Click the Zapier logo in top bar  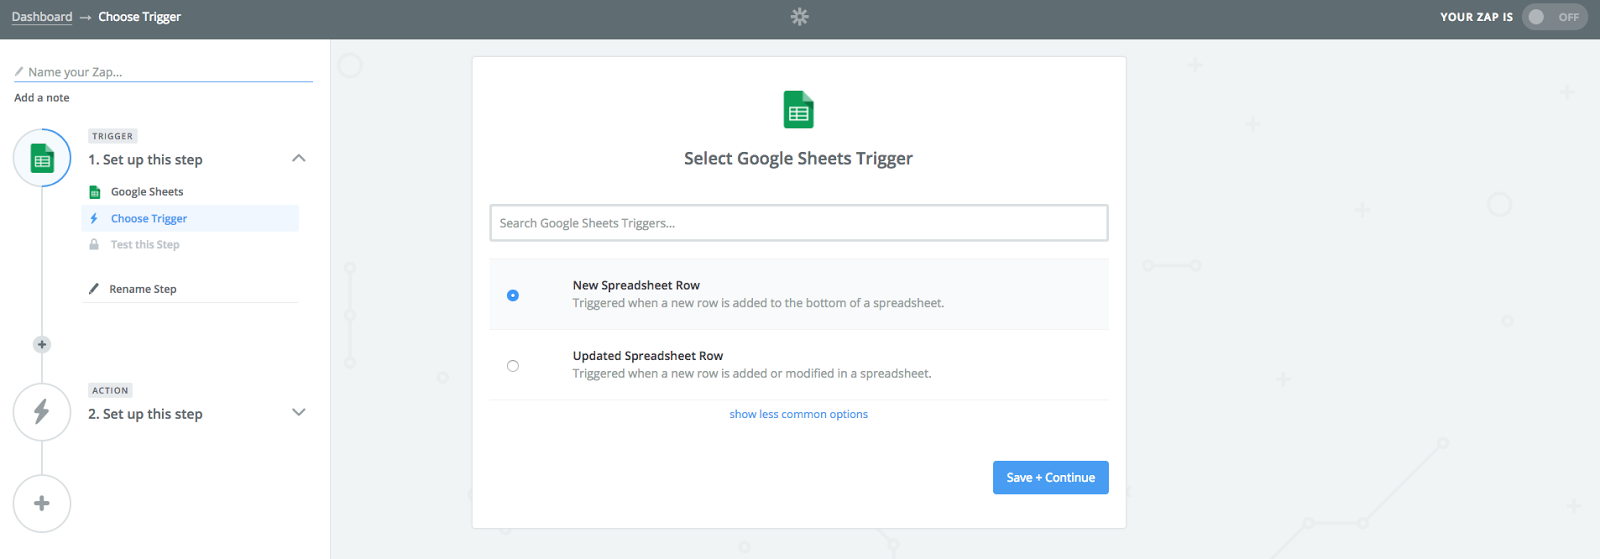pyautogui.click(x=799, y=17)
